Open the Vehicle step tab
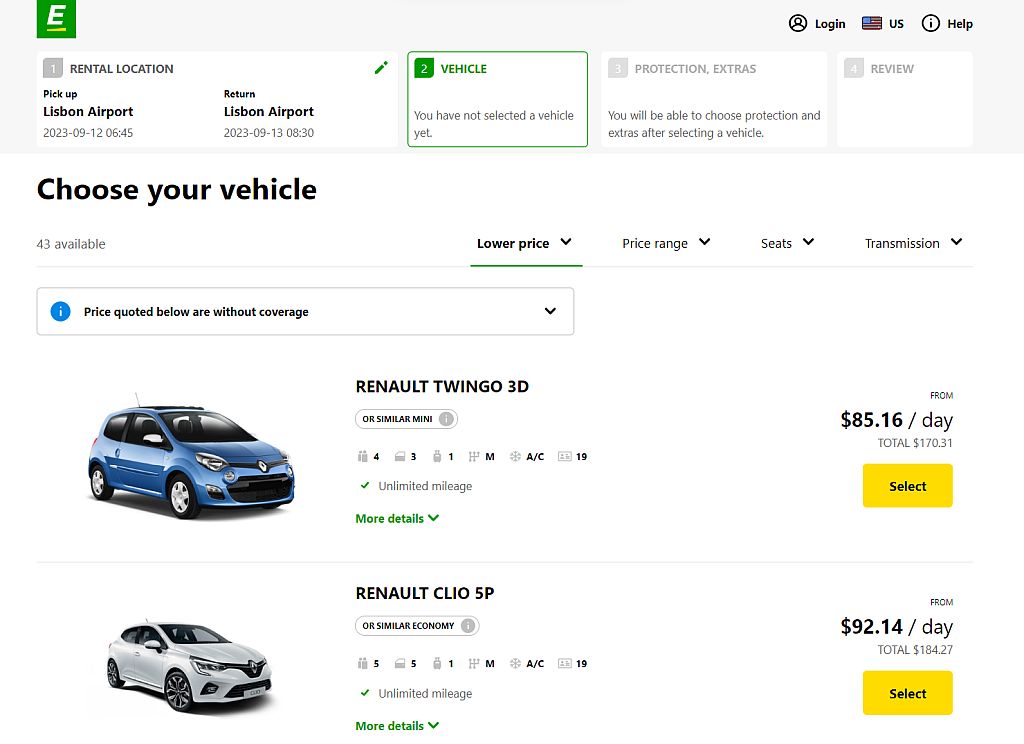This screenshot has height=744, width=1024. pos(497,99)
